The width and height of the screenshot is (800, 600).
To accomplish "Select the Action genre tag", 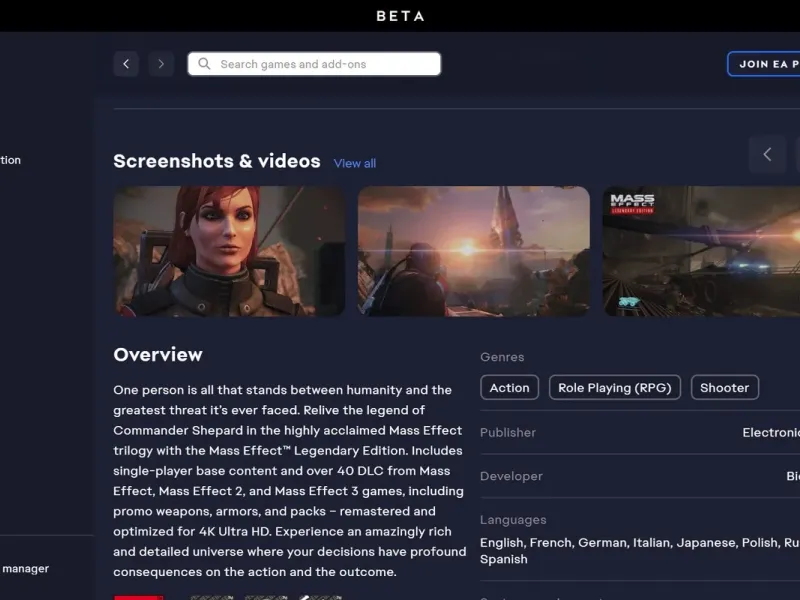I will 510,388.
